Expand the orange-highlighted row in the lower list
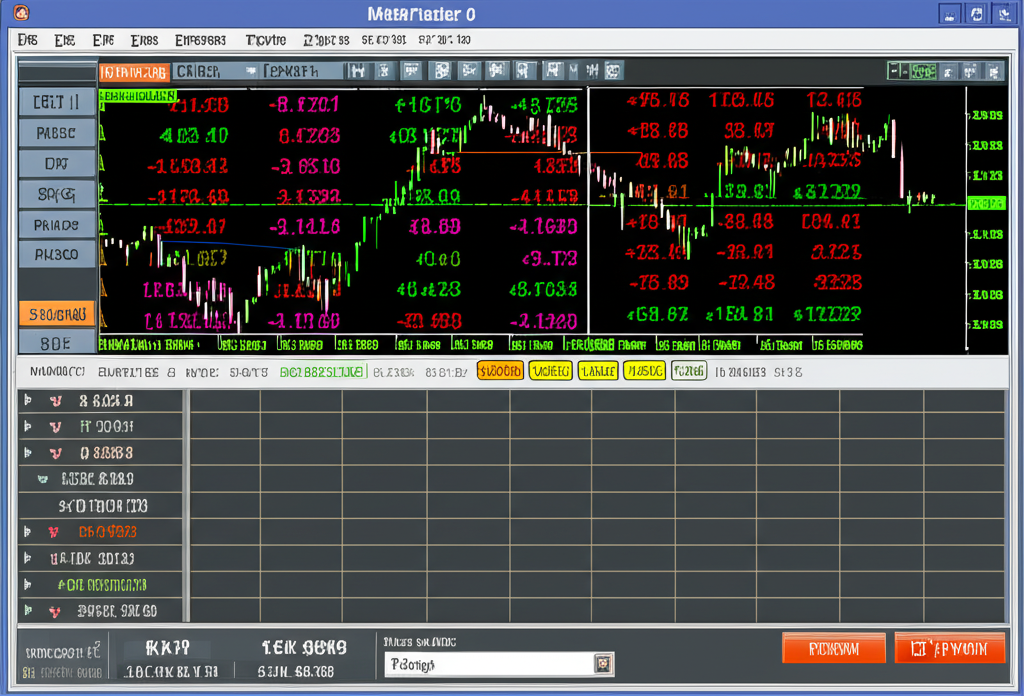This screenshot has width=1024, height=696. point(28,532)
